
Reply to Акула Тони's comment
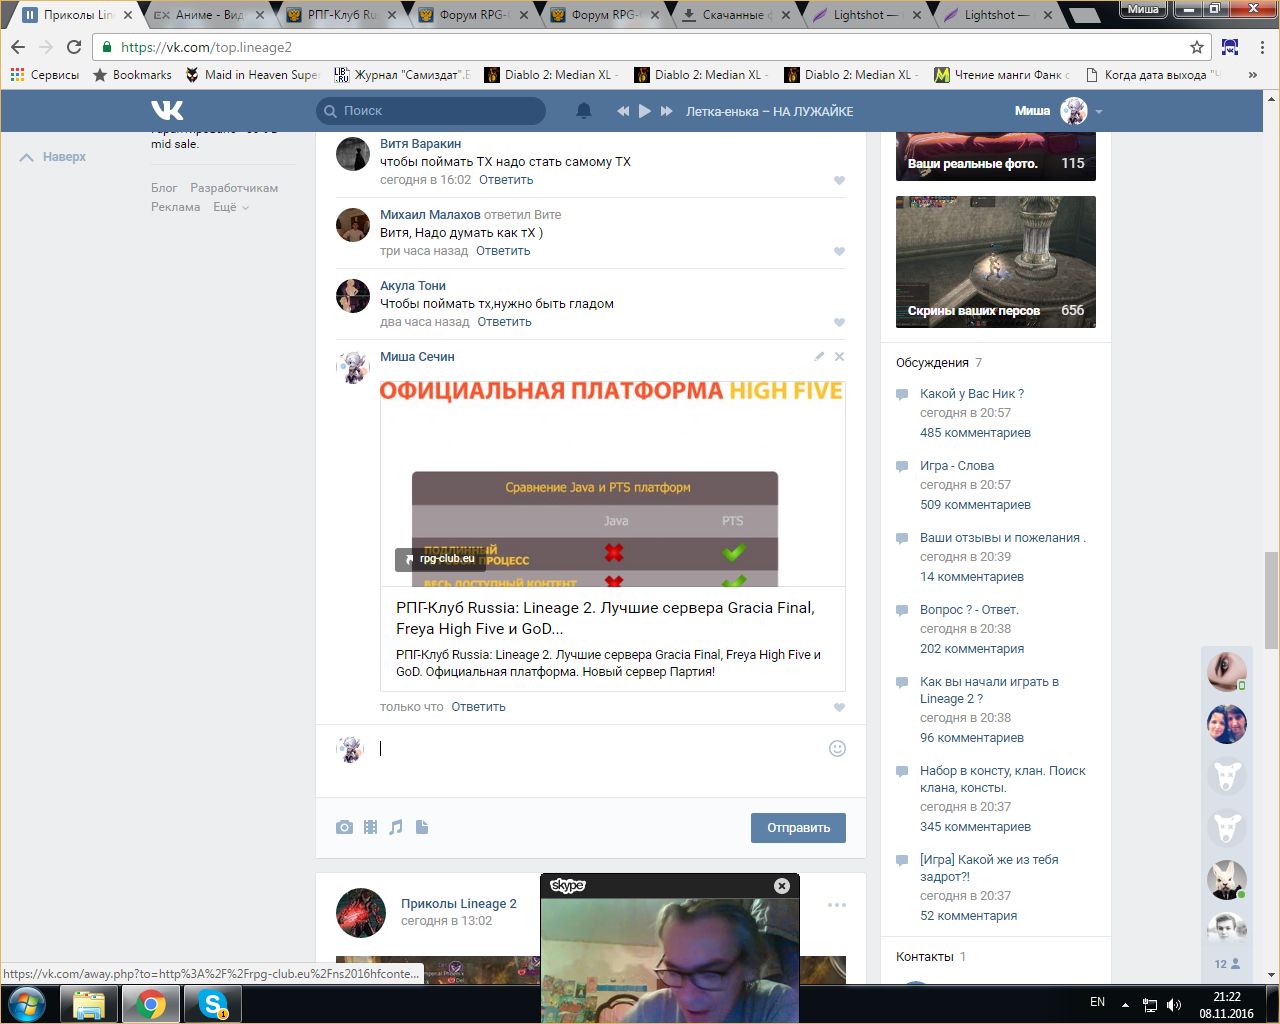tap(504, 322)
